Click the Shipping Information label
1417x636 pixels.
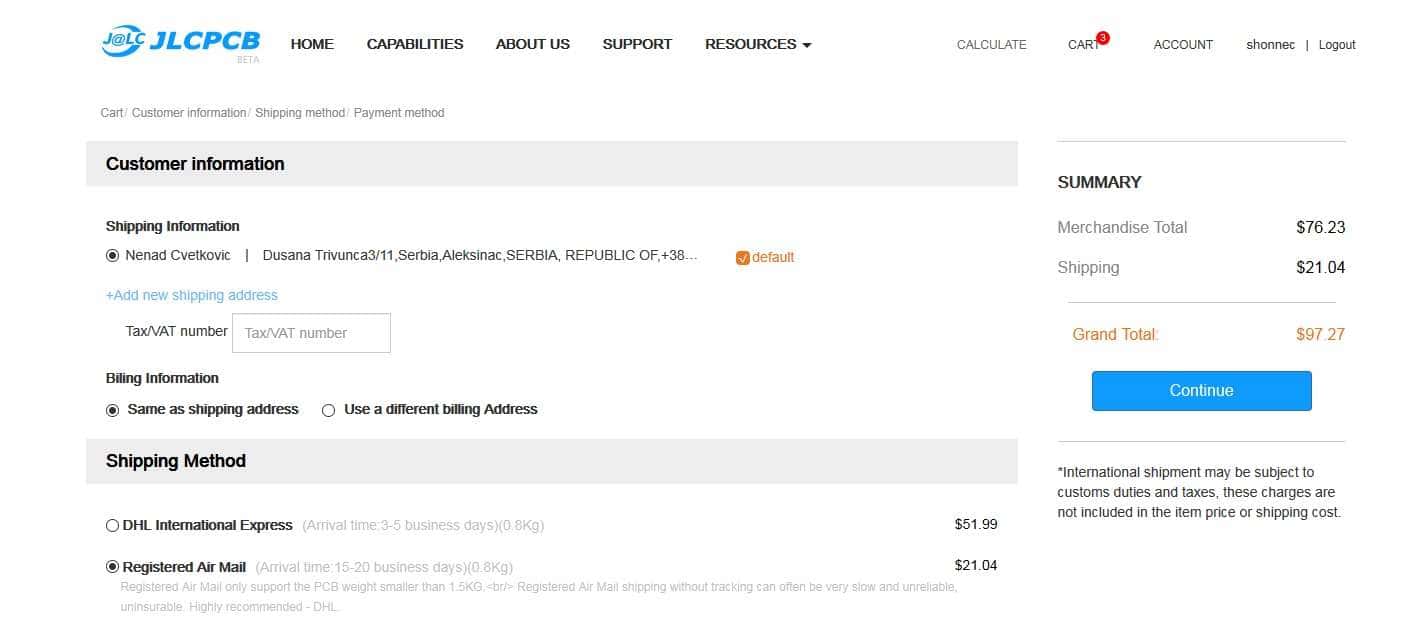coord(173,226)
